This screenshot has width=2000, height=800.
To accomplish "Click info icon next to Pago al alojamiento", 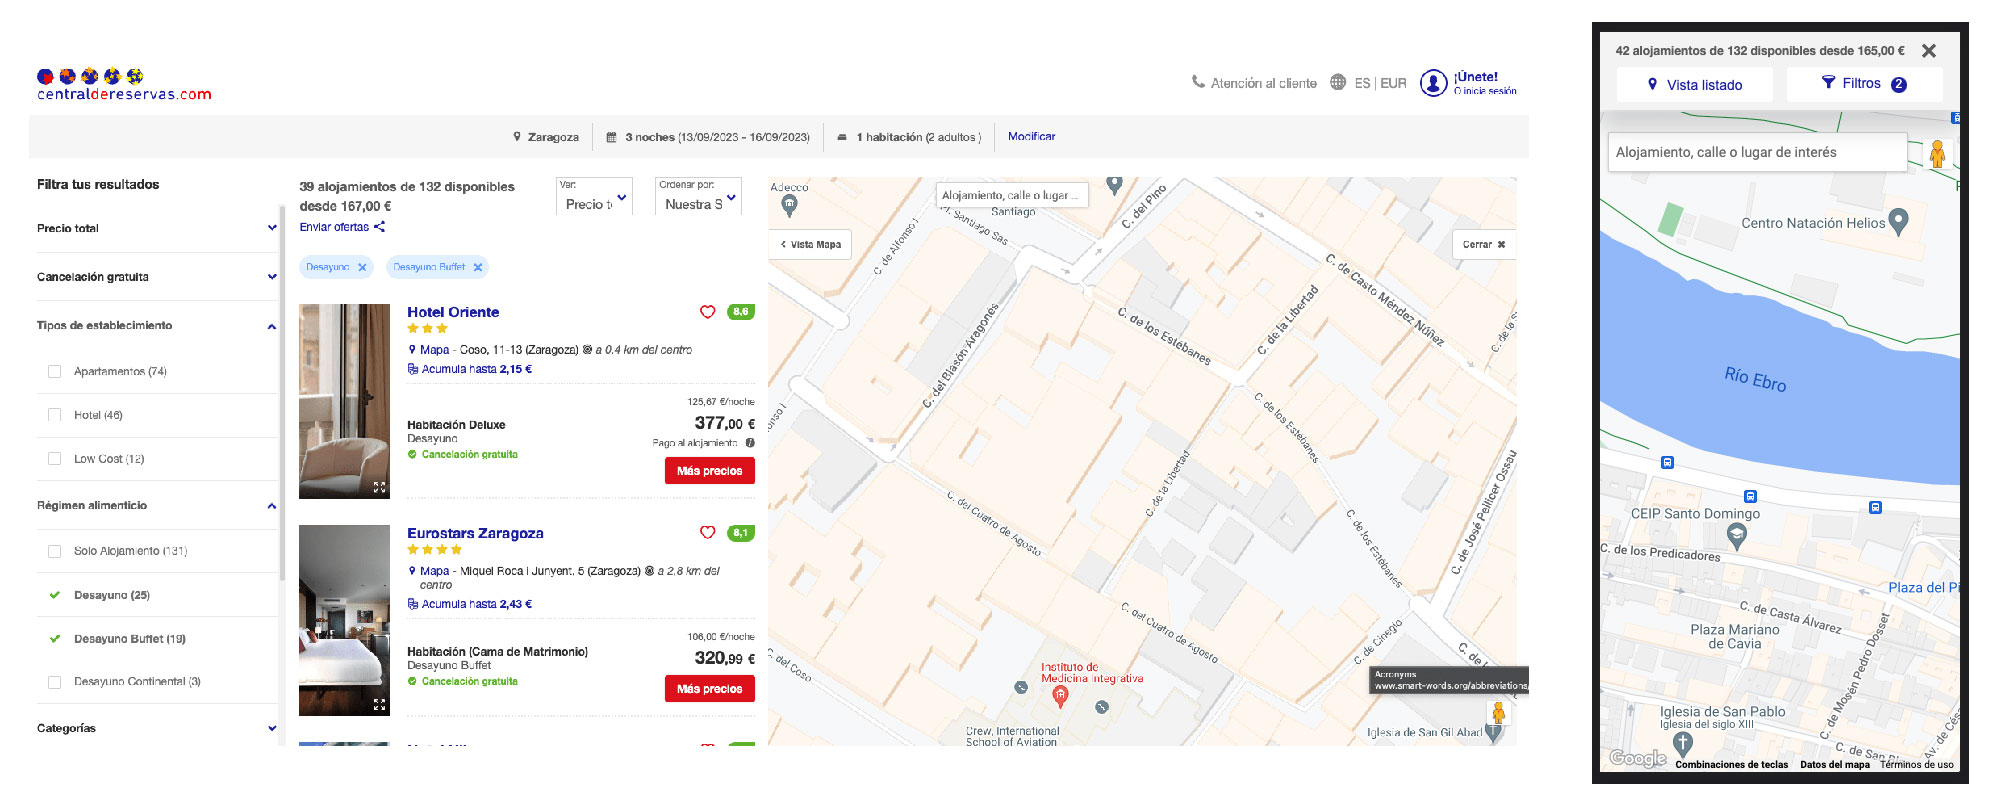I will [750, 443].
